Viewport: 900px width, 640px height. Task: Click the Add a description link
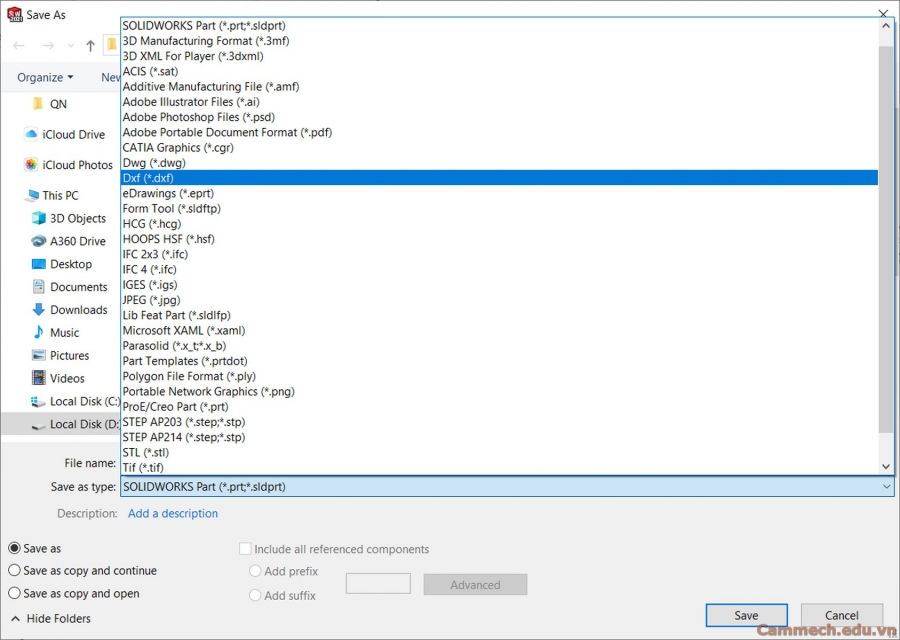[173, 513]
